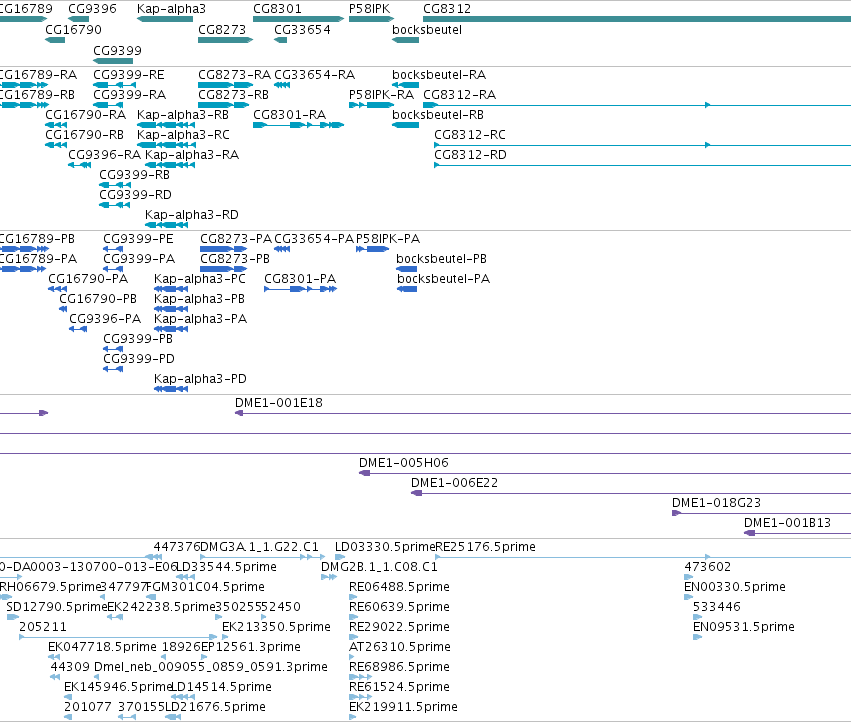
Task: Select protein CG9396-PA
Action: point(105,319)
